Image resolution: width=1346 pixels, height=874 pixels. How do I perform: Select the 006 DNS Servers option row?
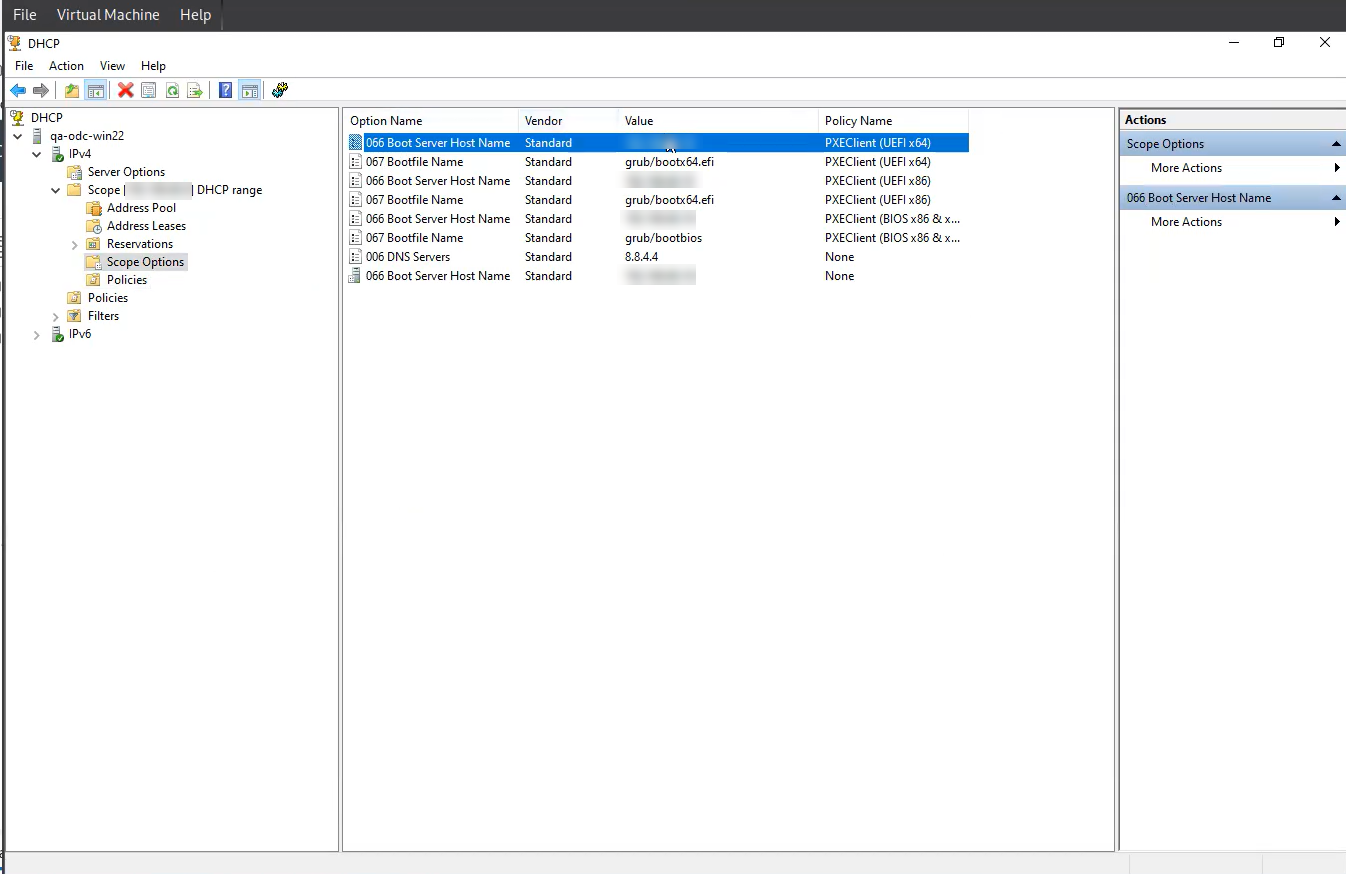click(430, 256)
